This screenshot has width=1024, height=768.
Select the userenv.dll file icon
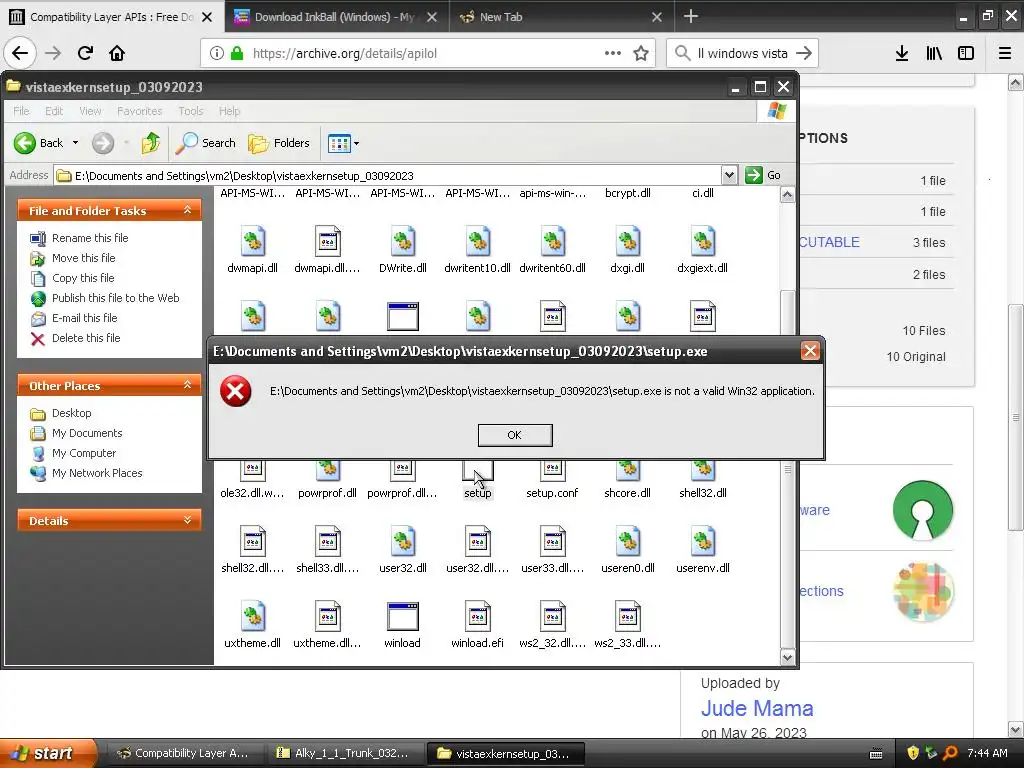point(703,542)
